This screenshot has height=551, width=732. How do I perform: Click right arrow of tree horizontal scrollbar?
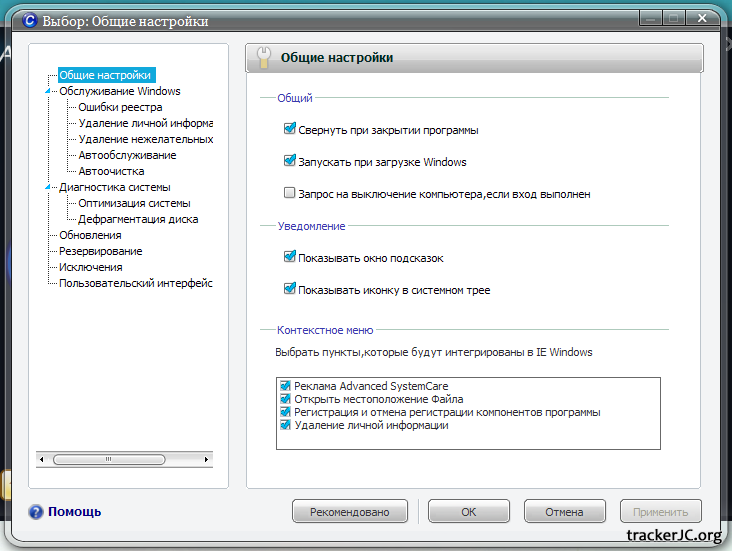(207, 459)
